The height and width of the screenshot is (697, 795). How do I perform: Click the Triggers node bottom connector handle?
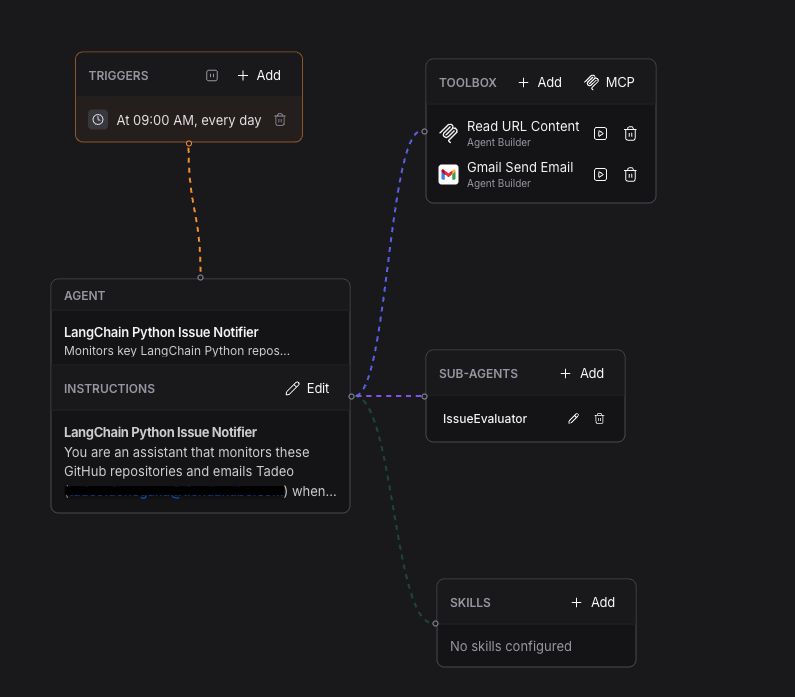(x=189, y=144)
